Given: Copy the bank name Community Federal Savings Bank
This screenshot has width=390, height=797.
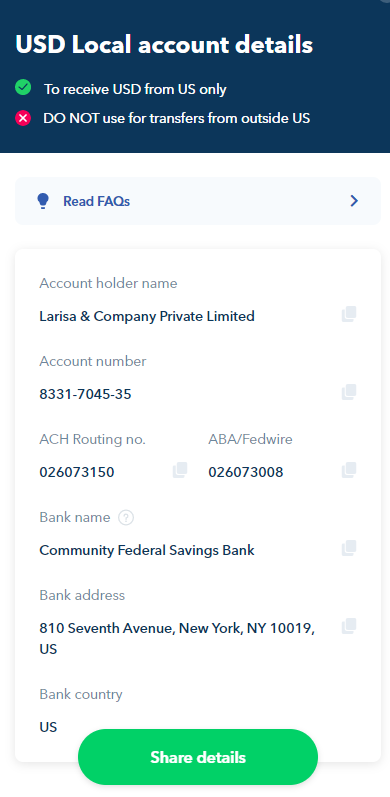Looking at the screenshot, I should 349,548.
